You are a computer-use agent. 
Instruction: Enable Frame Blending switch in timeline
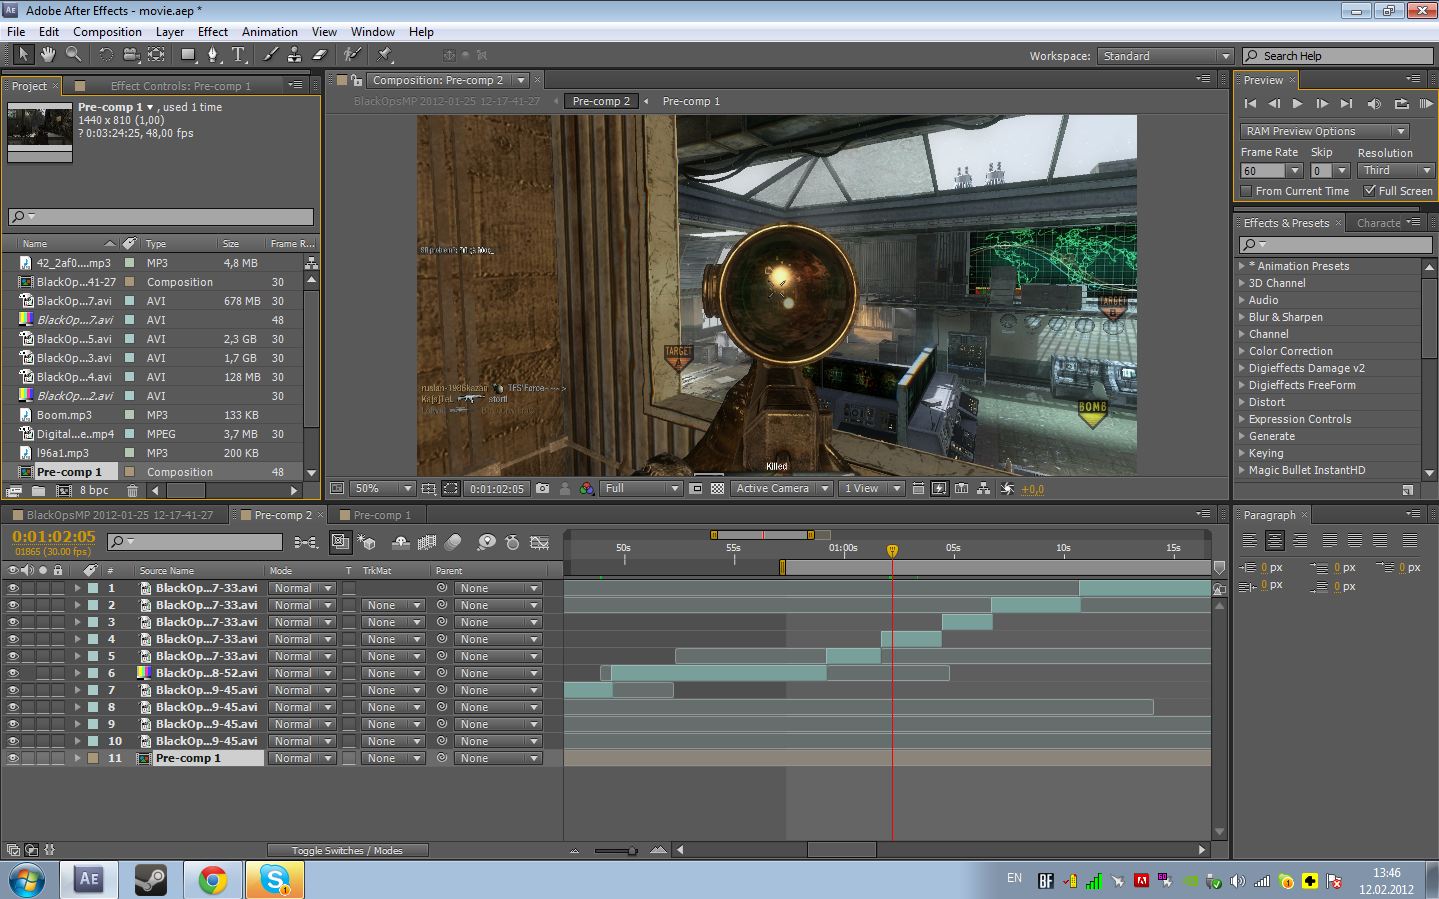[x=427, y=542]
